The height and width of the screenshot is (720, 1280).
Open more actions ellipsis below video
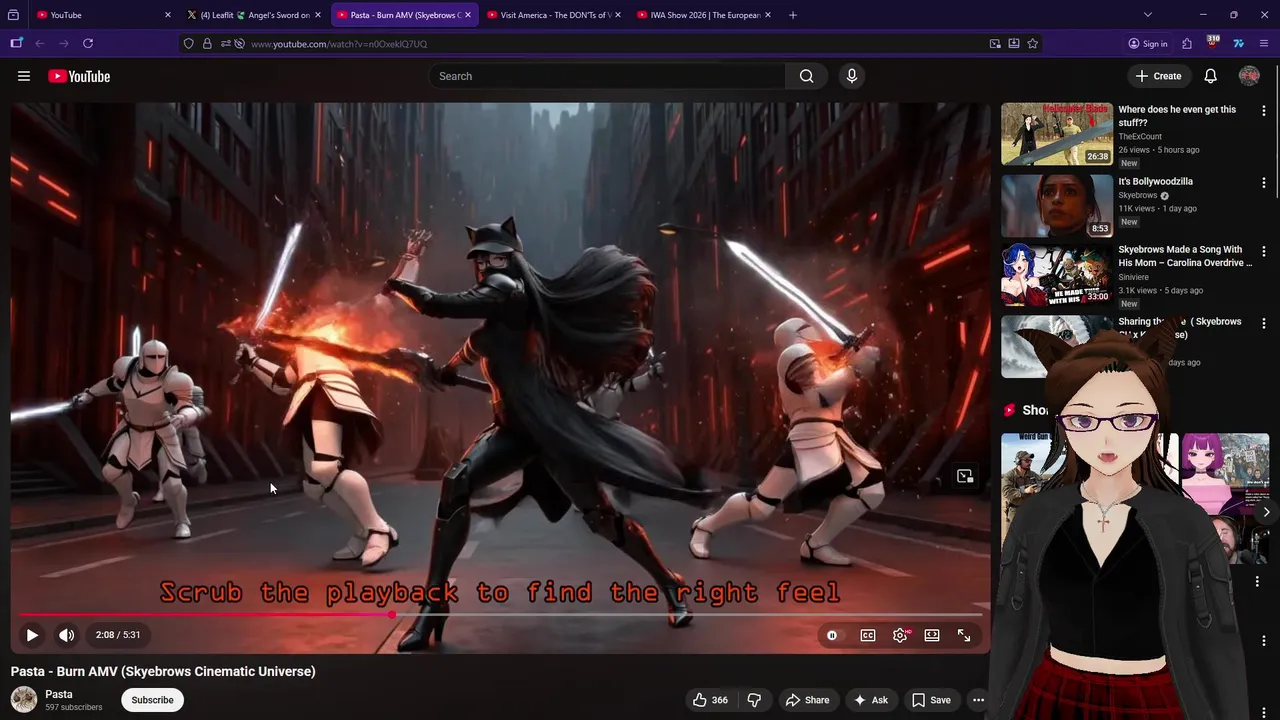(x=978, y=700)
